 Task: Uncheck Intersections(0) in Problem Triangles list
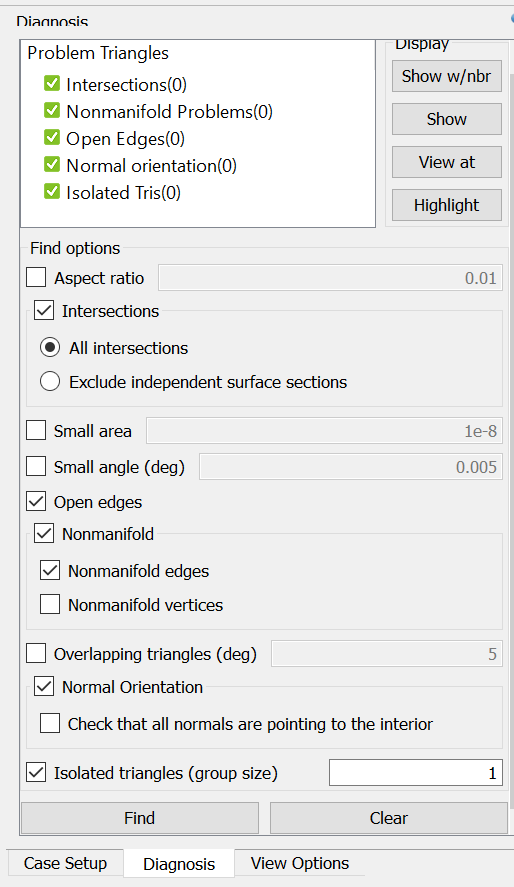pyautogui.click(x=52, y=84)
